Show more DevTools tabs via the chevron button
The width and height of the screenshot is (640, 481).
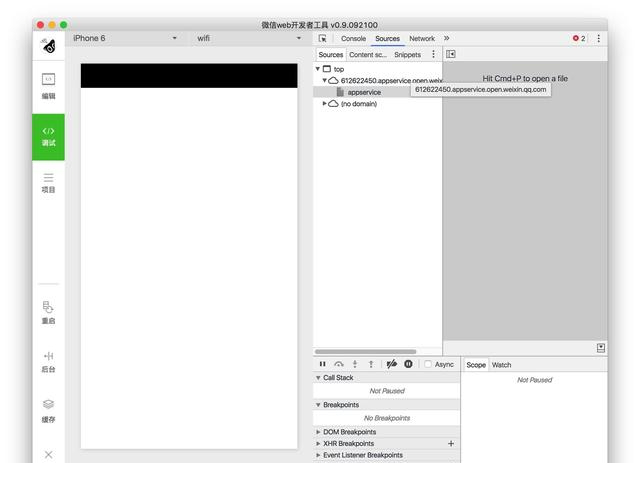[447, 38]
